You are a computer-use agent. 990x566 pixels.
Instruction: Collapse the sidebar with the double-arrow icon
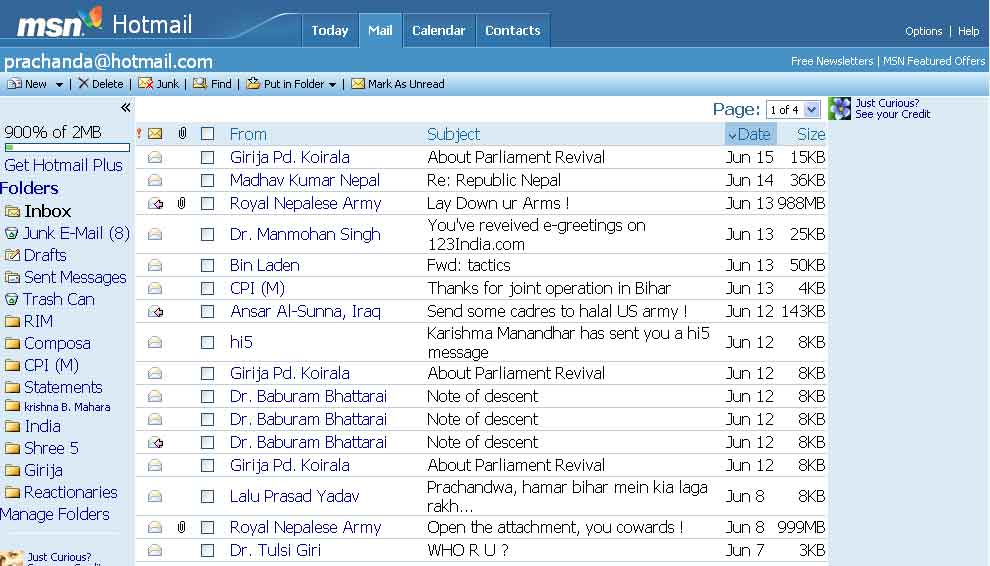point(125,108)
